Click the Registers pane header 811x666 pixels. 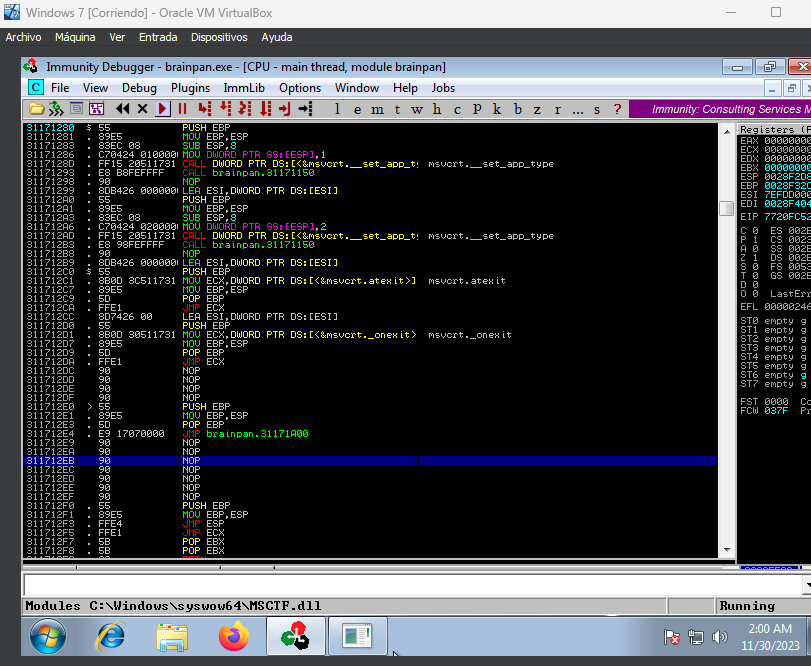pos(774,129)
